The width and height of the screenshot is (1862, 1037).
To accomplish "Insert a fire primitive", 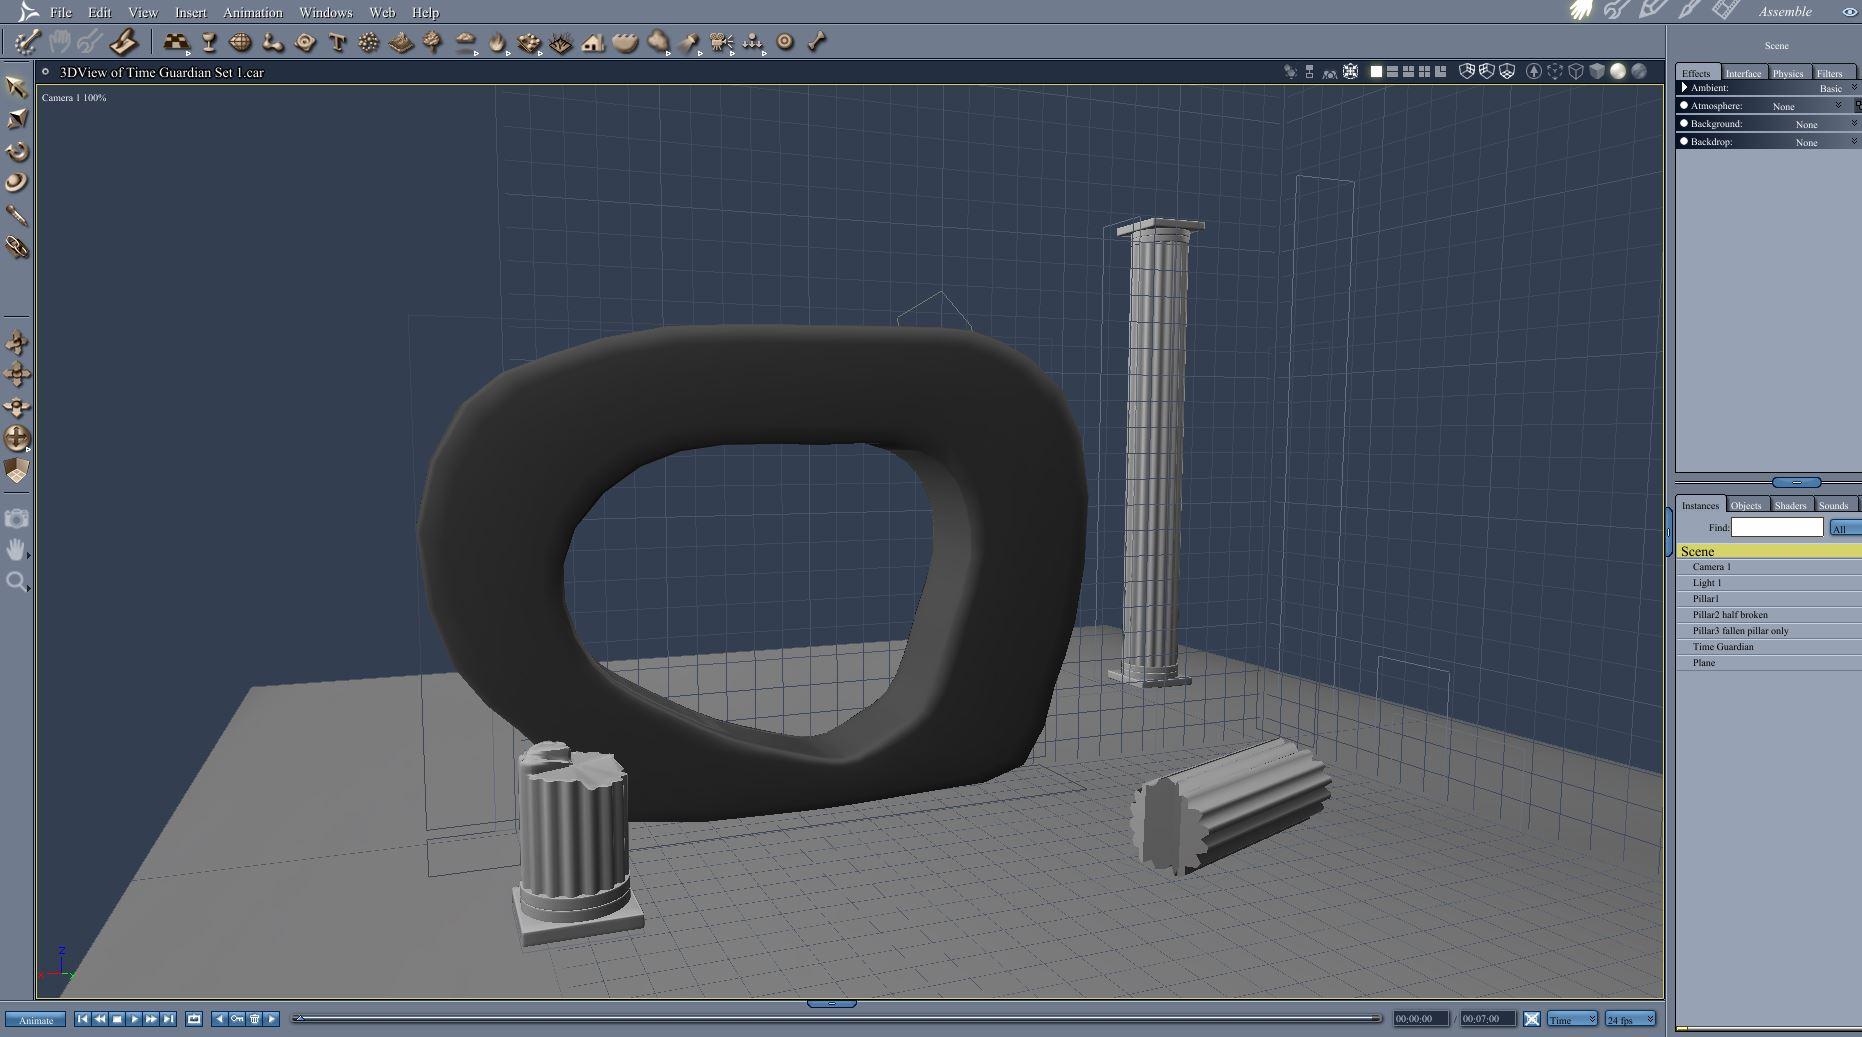I will [x=497, y=42].
